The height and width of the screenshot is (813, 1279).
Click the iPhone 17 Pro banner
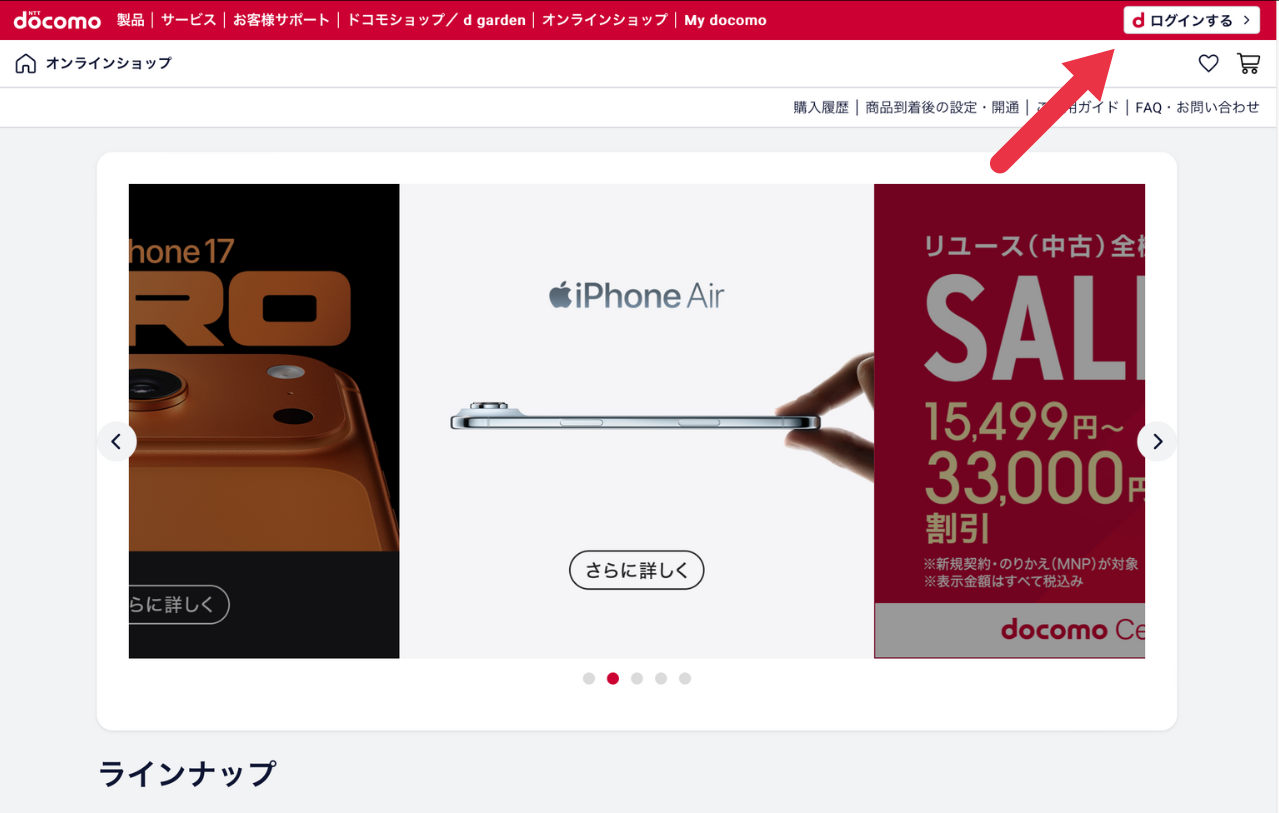pos(264,421)
